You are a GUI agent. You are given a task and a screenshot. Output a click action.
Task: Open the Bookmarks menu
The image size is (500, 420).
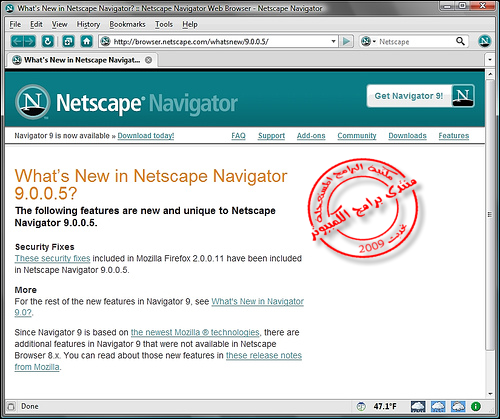(127, 24)
